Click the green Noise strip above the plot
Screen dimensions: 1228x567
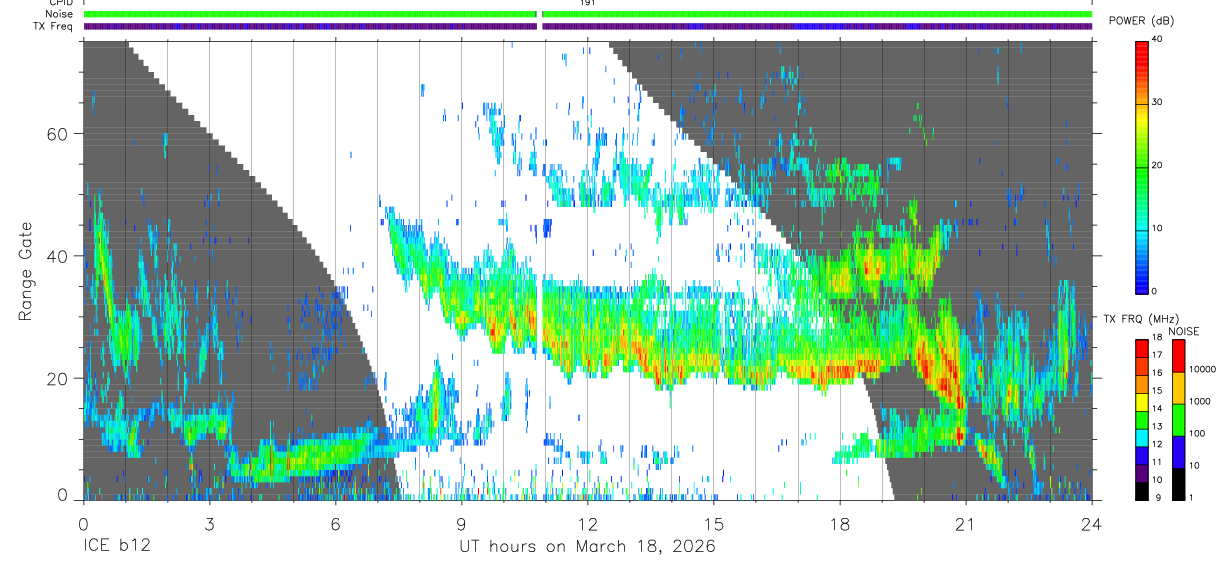point(588,14)
